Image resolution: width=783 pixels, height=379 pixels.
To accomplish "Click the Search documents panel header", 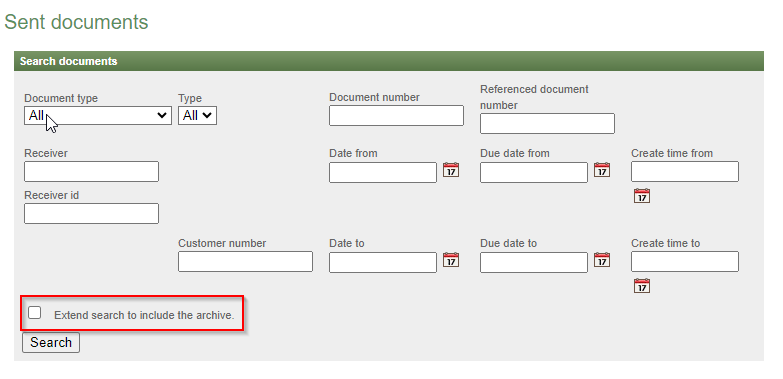I will pos(389,61).
